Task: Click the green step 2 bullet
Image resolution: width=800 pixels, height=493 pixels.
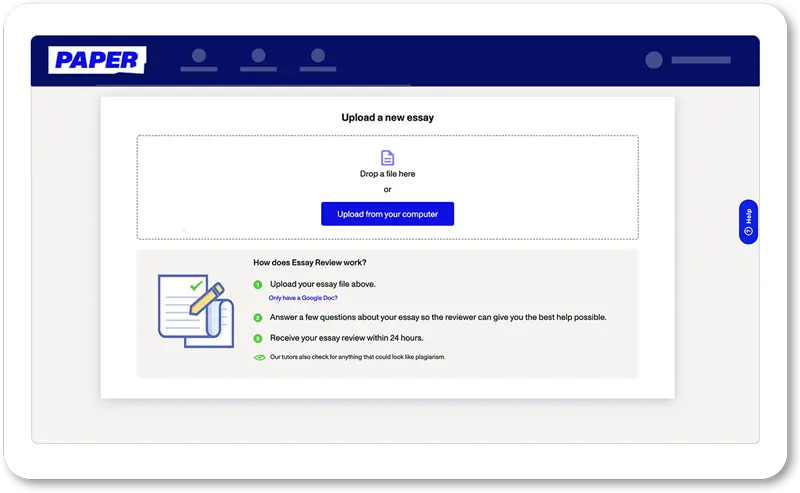Action: [x=258, y=317]
